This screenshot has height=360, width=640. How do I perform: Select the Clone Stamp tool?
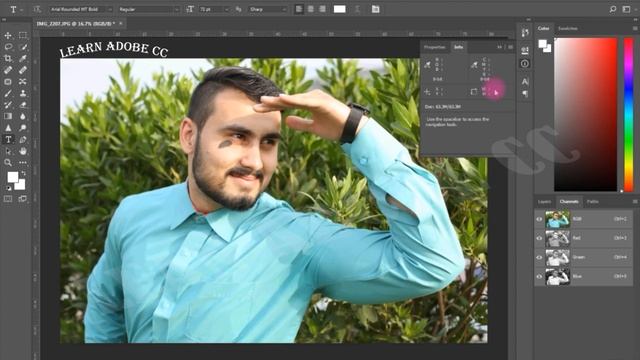click(x=23, y=93)
